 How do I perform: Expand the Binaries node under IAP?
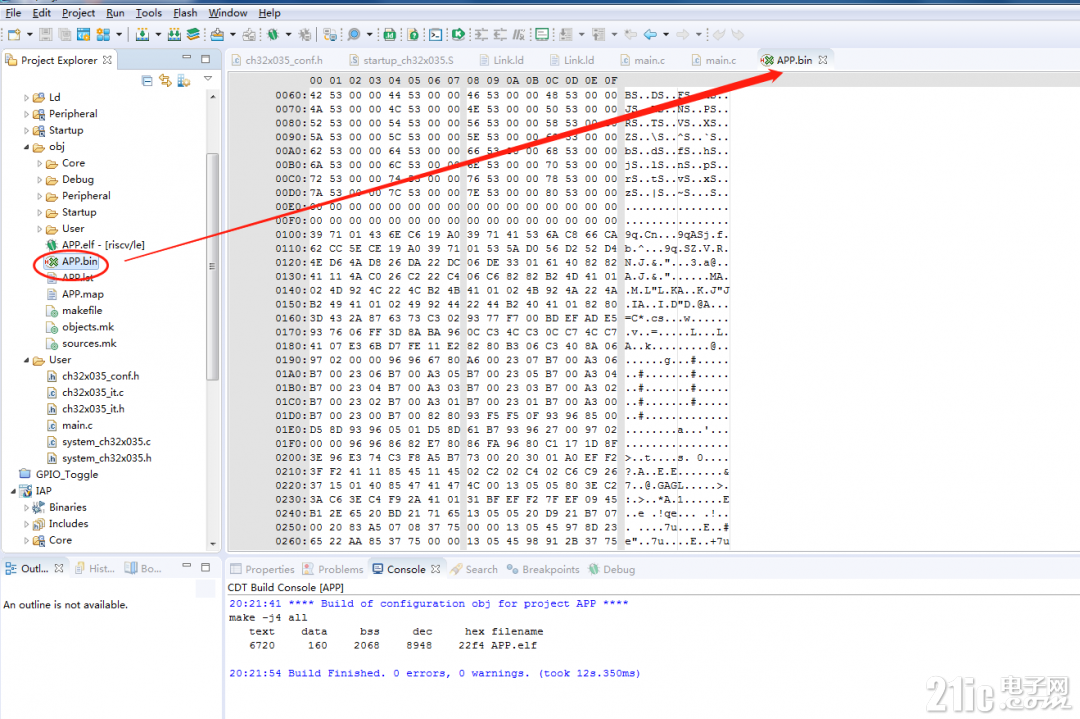point(26,508)
